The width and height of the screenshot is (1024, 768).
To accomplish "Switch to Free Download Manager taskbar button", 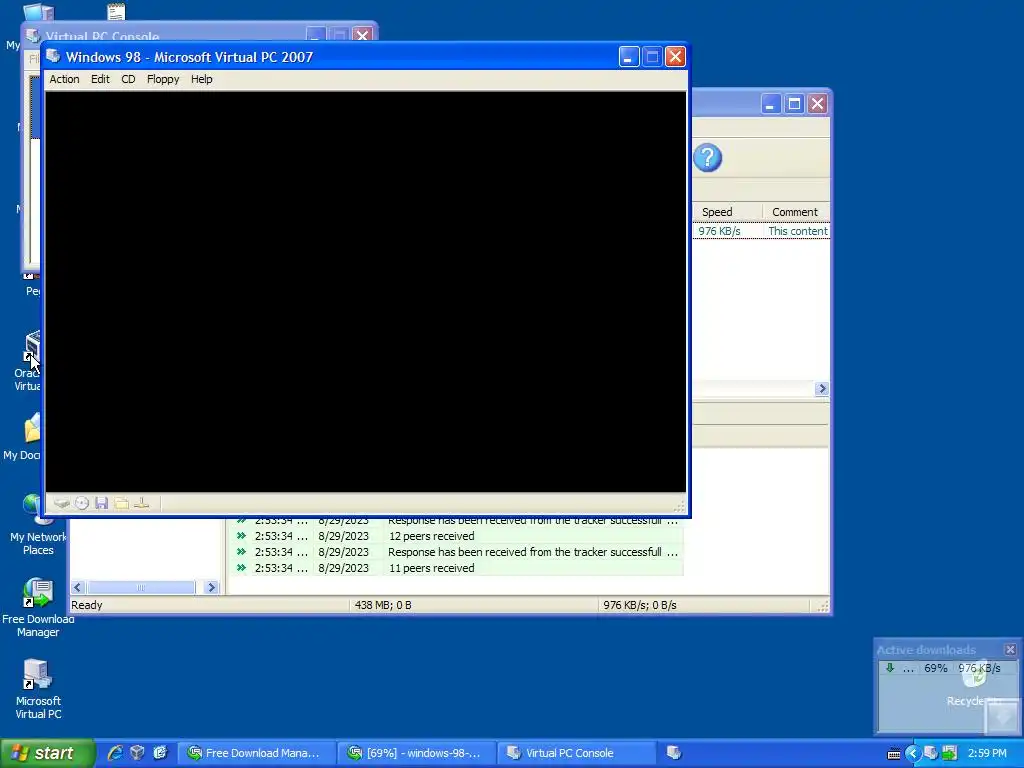I will click(x=257, y=753).
